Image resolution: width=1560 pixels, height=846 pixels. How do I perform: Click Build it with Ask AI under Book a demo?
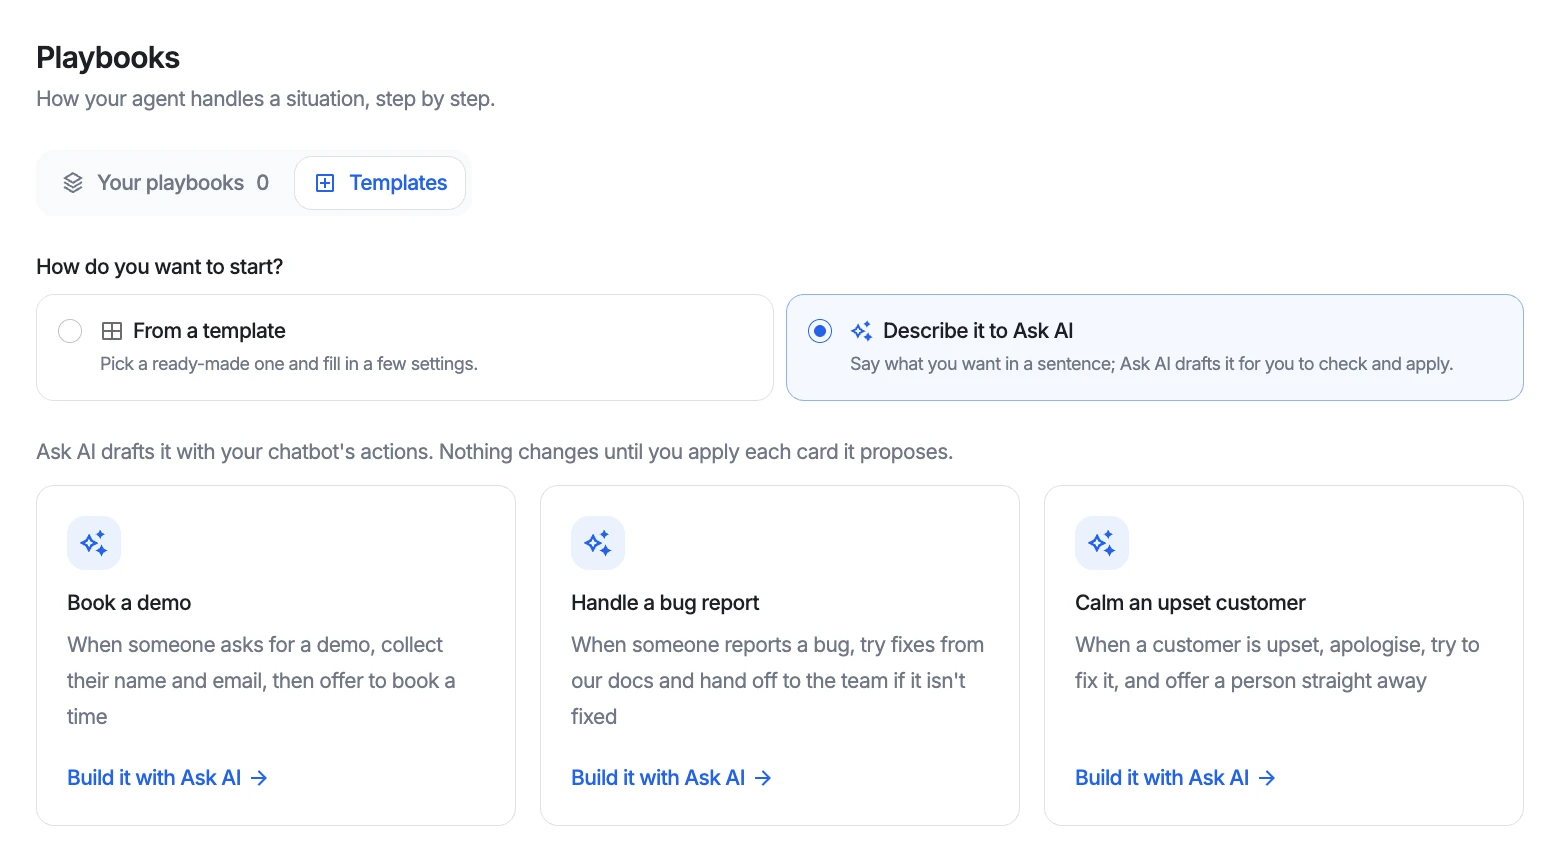point(167,778)
